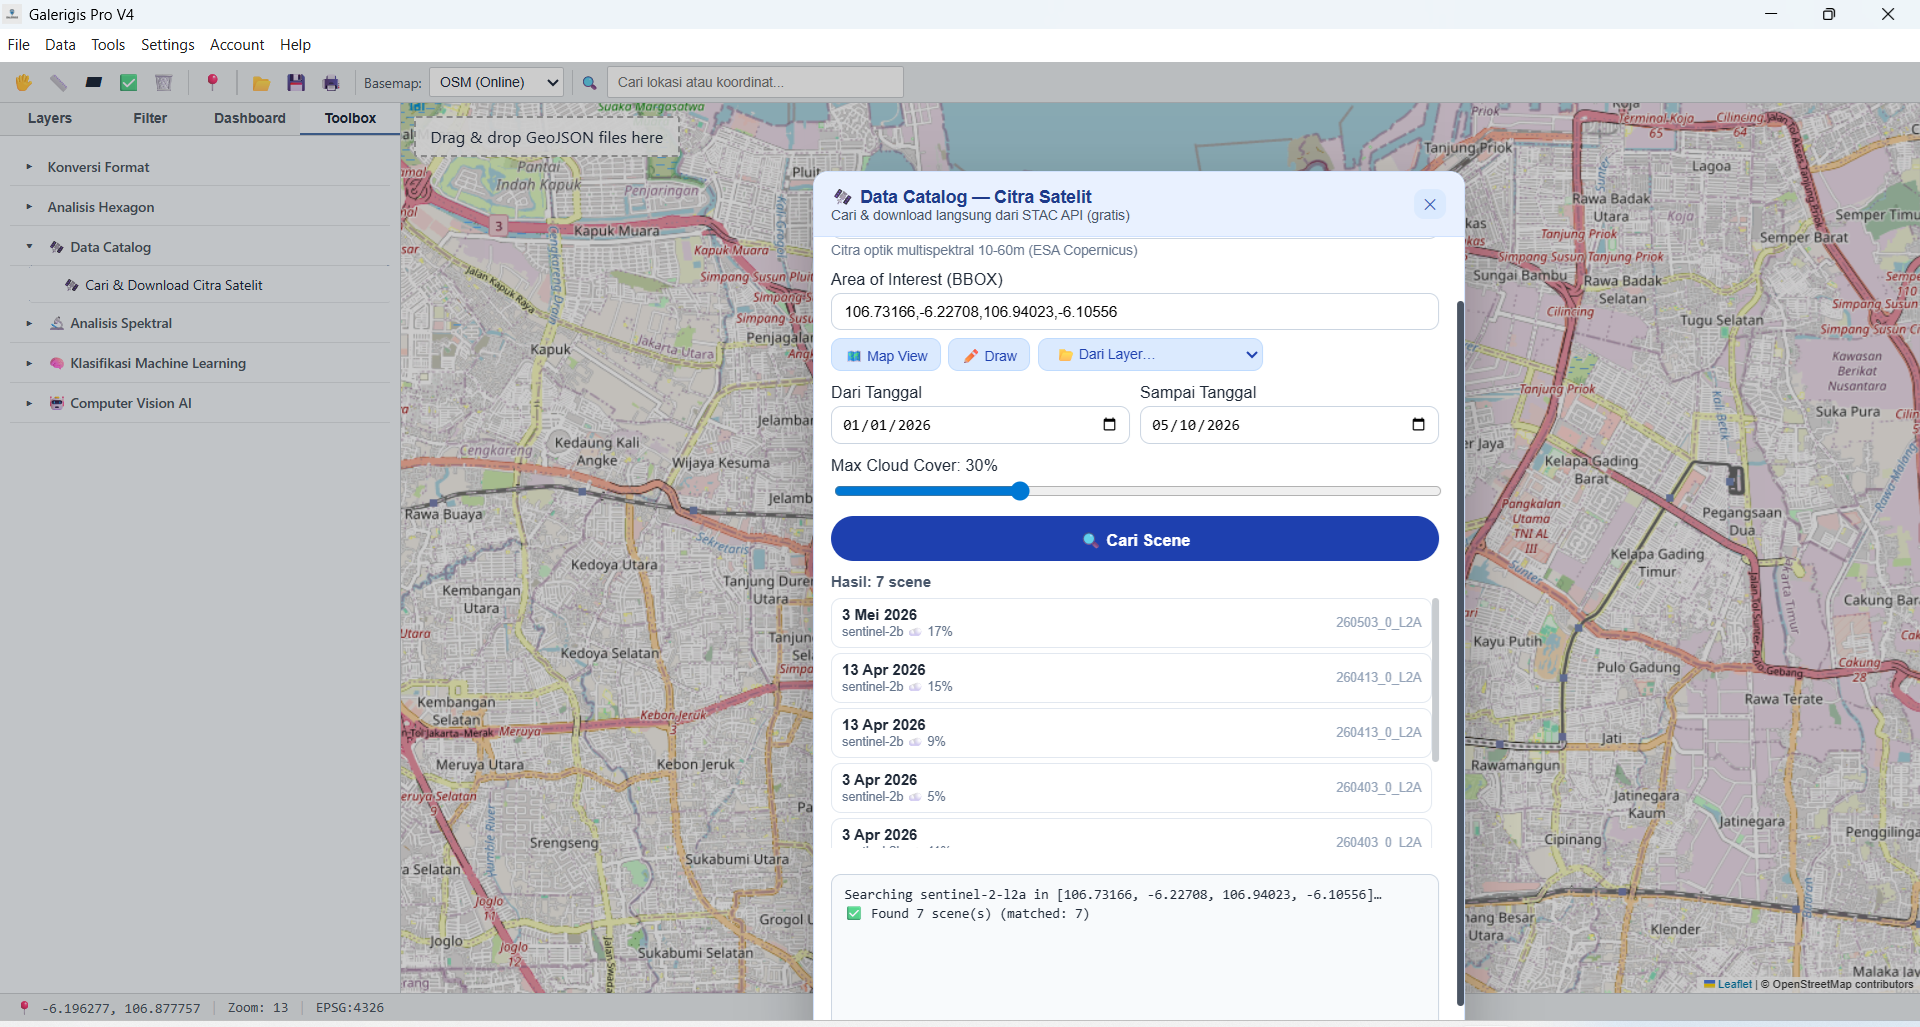Focus the Area of Interest BBOX field

click(1135, 312)
